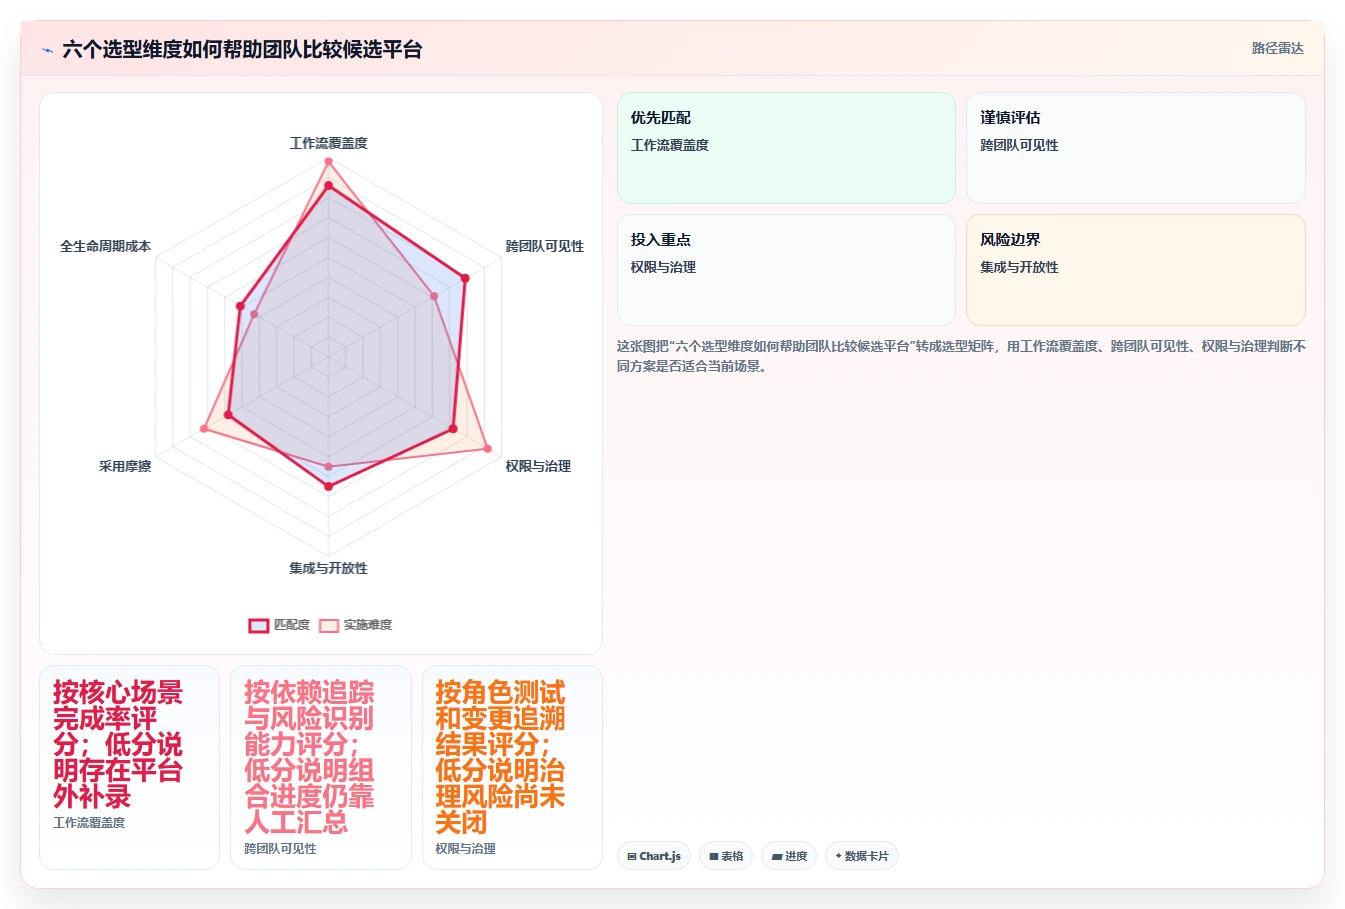Click the 工作流覆盖度 radar axis label
The image size is (1345, 909).
[329, 143]
